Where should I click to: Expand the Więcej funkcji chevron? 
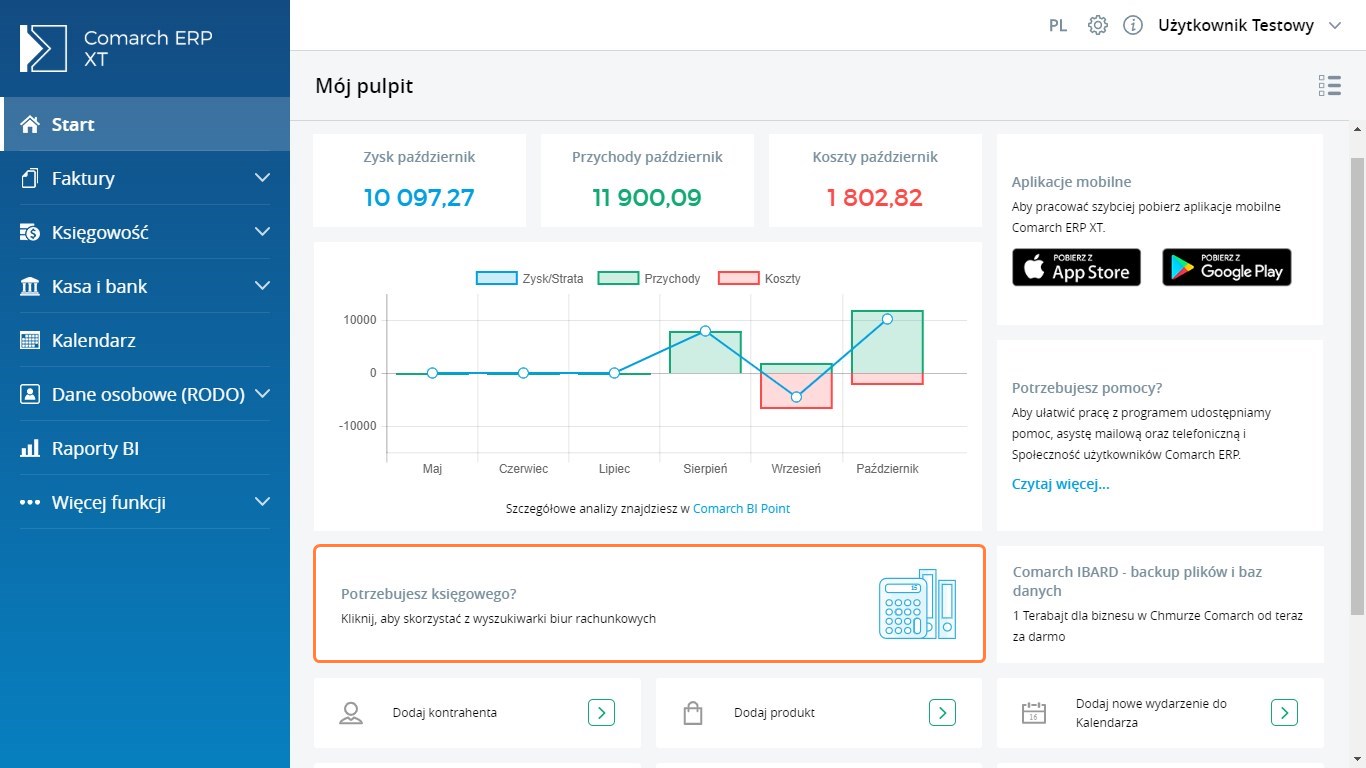click(x=262, y=502)
